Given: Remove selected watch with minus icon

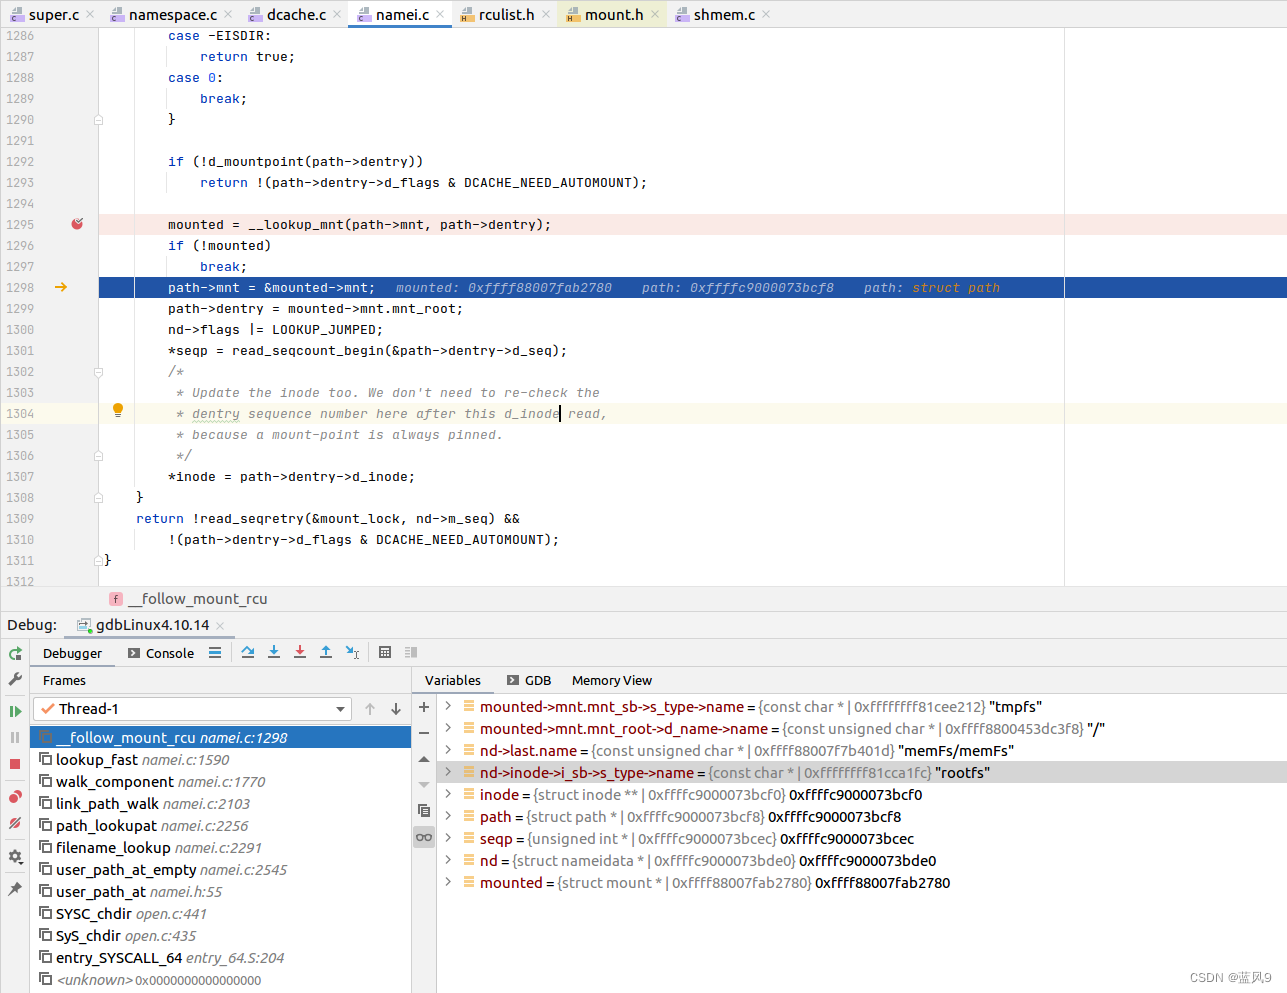Looking at the screenshot, I should 424,733.
